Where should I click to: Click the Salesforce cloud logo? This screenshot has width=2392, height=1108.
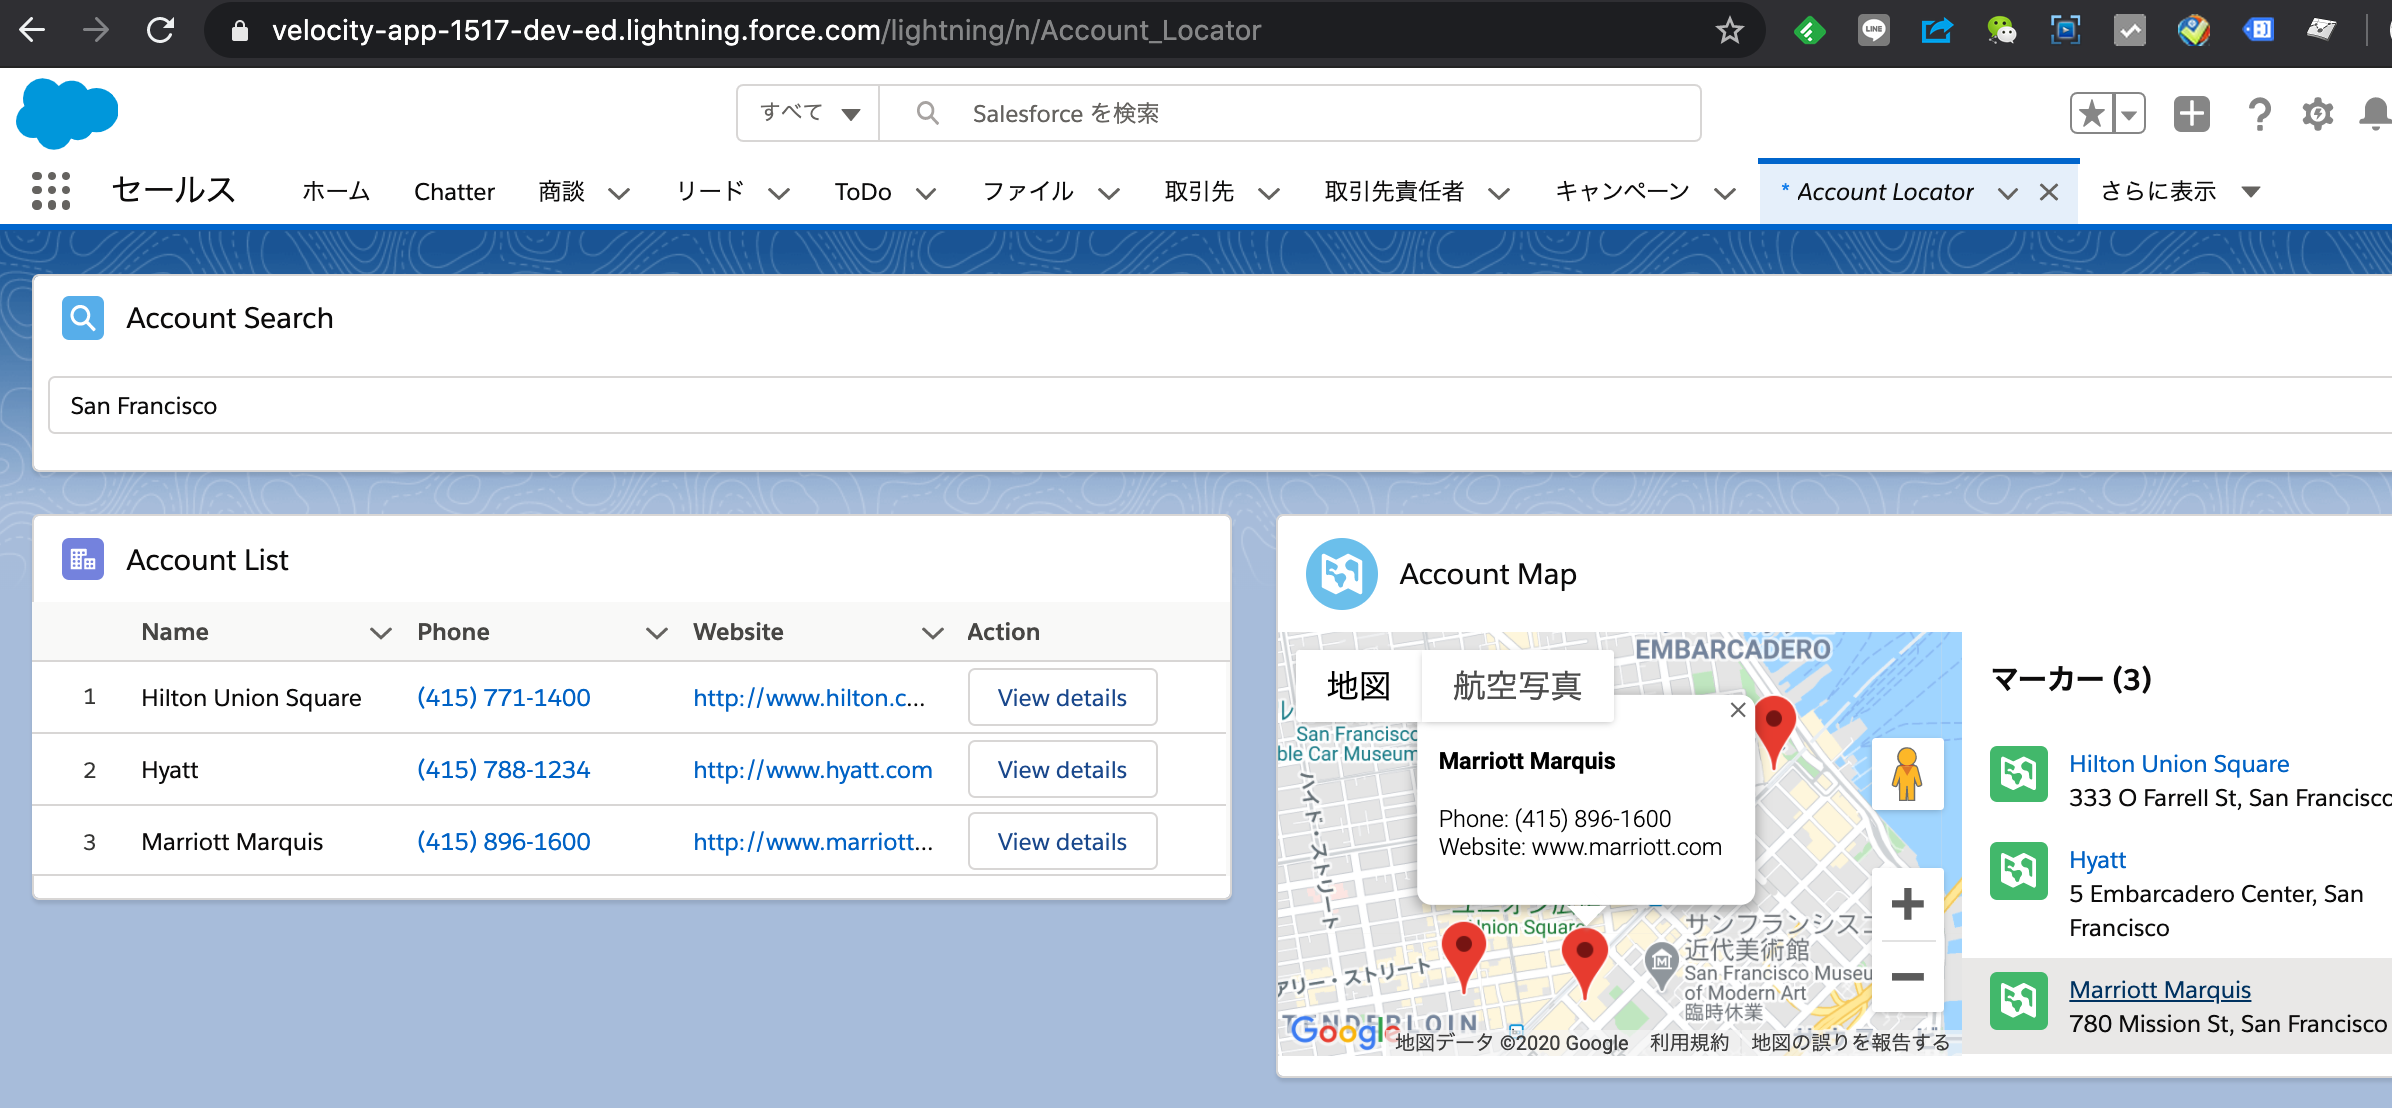point(67,112)
